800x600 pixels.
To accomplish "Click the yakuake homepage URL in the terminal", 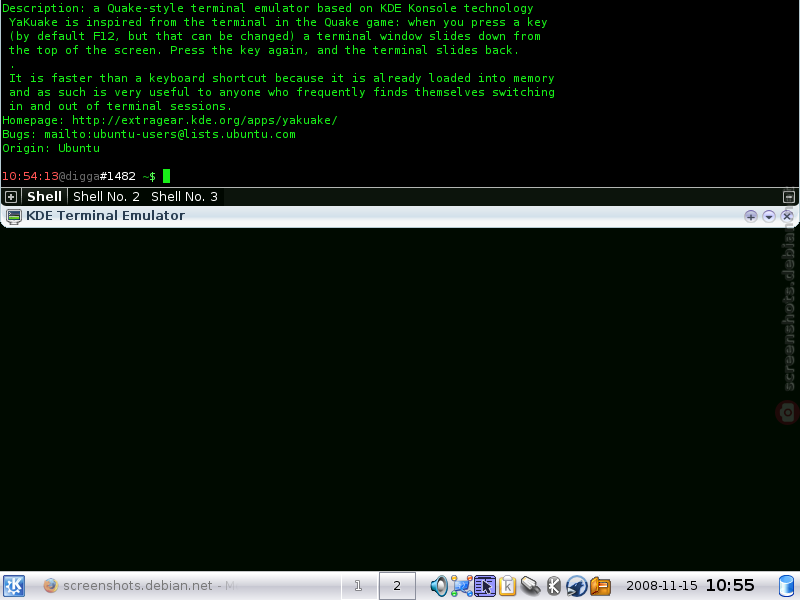I will [x=205, y=120].
